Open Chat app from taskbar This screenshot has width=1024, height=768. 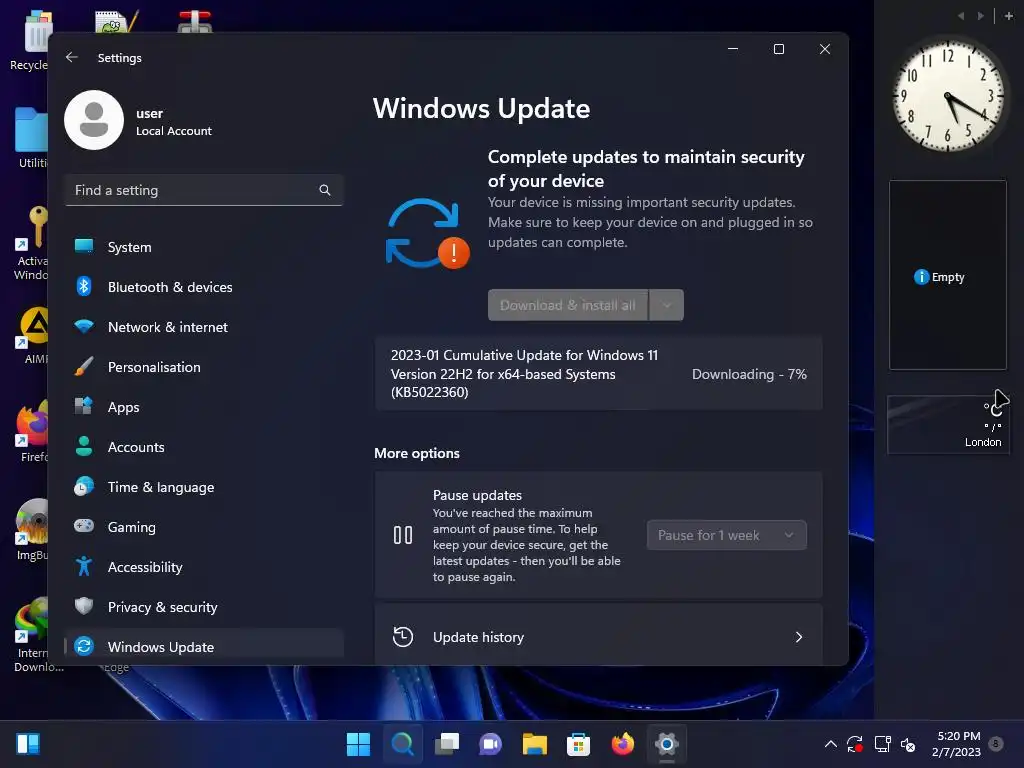coord(490,744)
